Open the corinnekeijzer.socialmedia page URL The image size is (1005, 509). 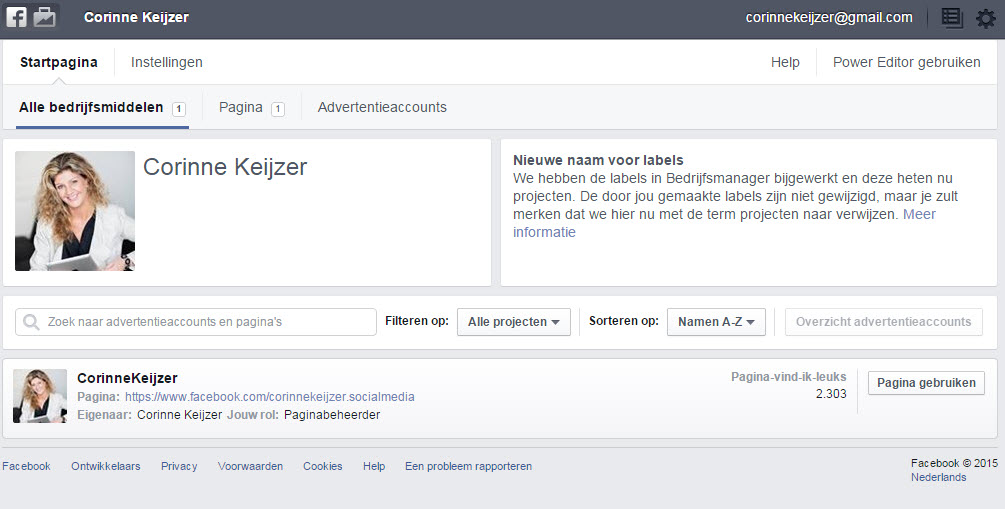(270, 397)
